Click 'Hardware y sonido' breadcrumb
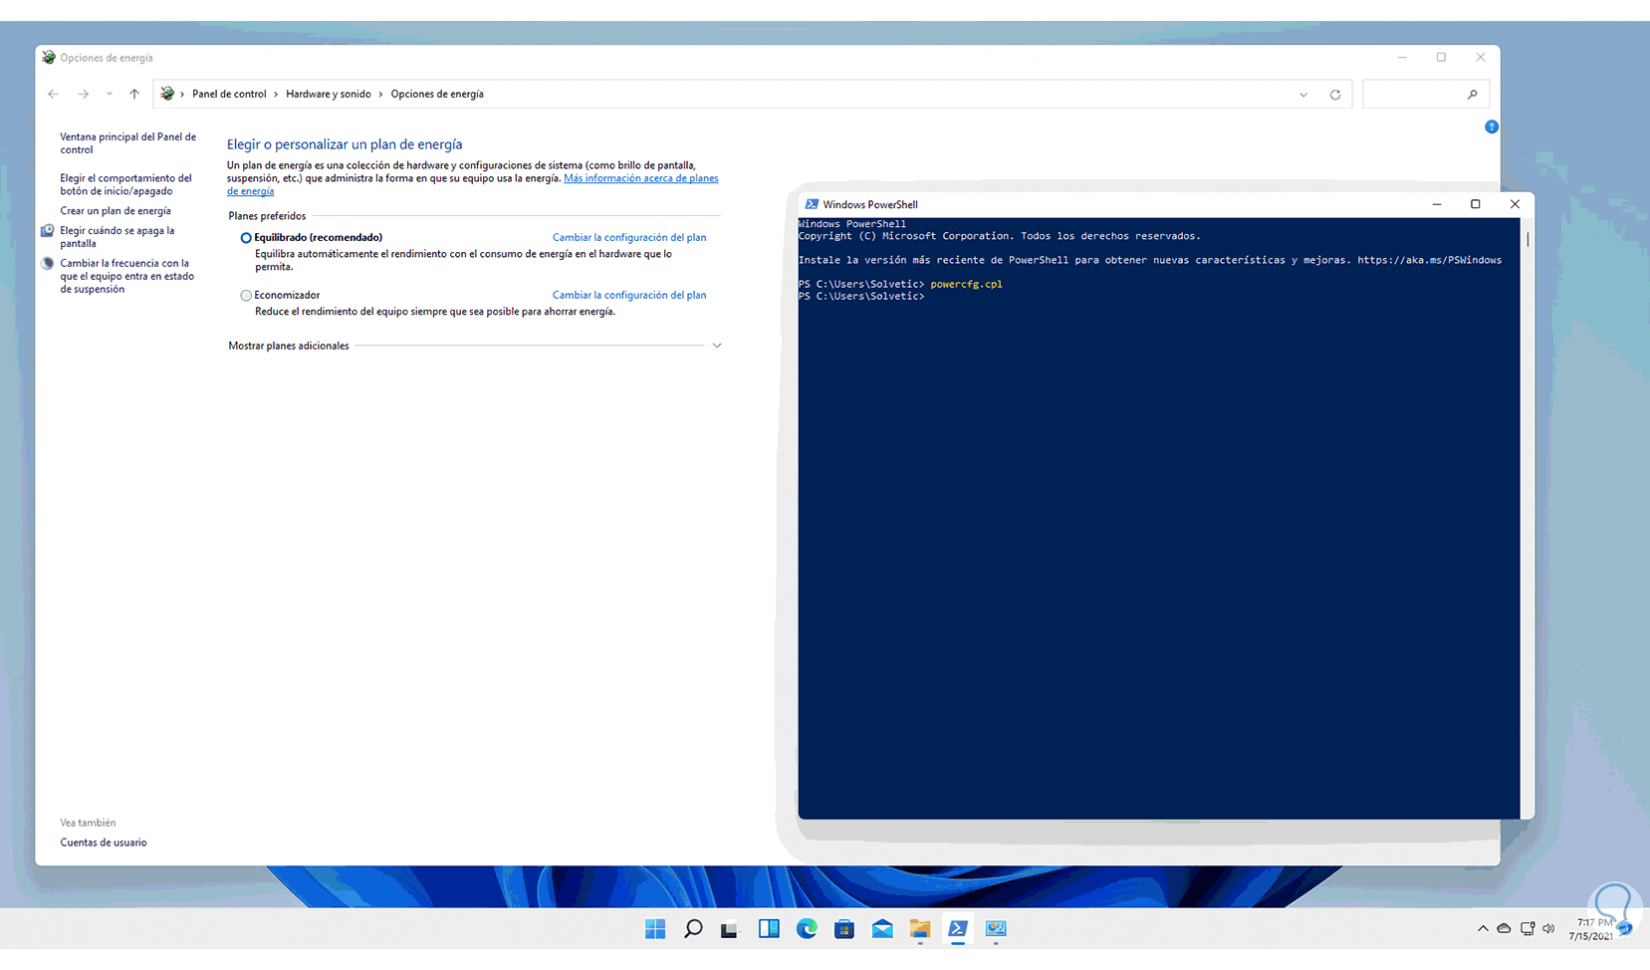Viewport: 1650px width, 970px height. click(328, 94)
